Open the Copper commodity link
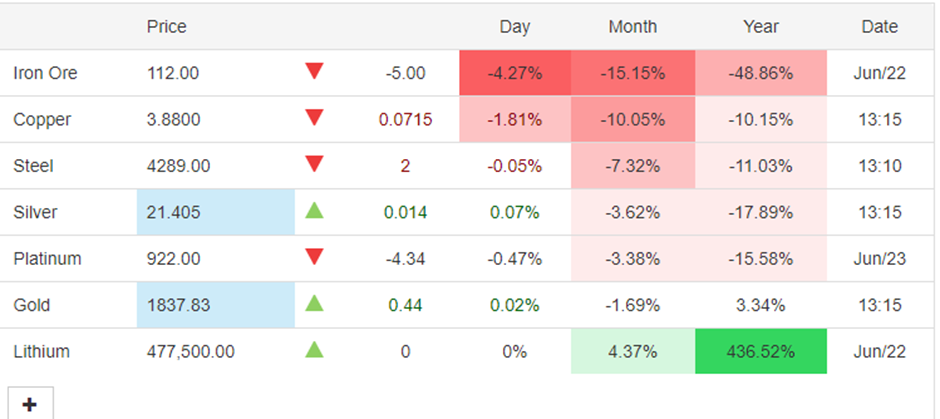This screenshot has height=419, width=940. coord(41,120)
